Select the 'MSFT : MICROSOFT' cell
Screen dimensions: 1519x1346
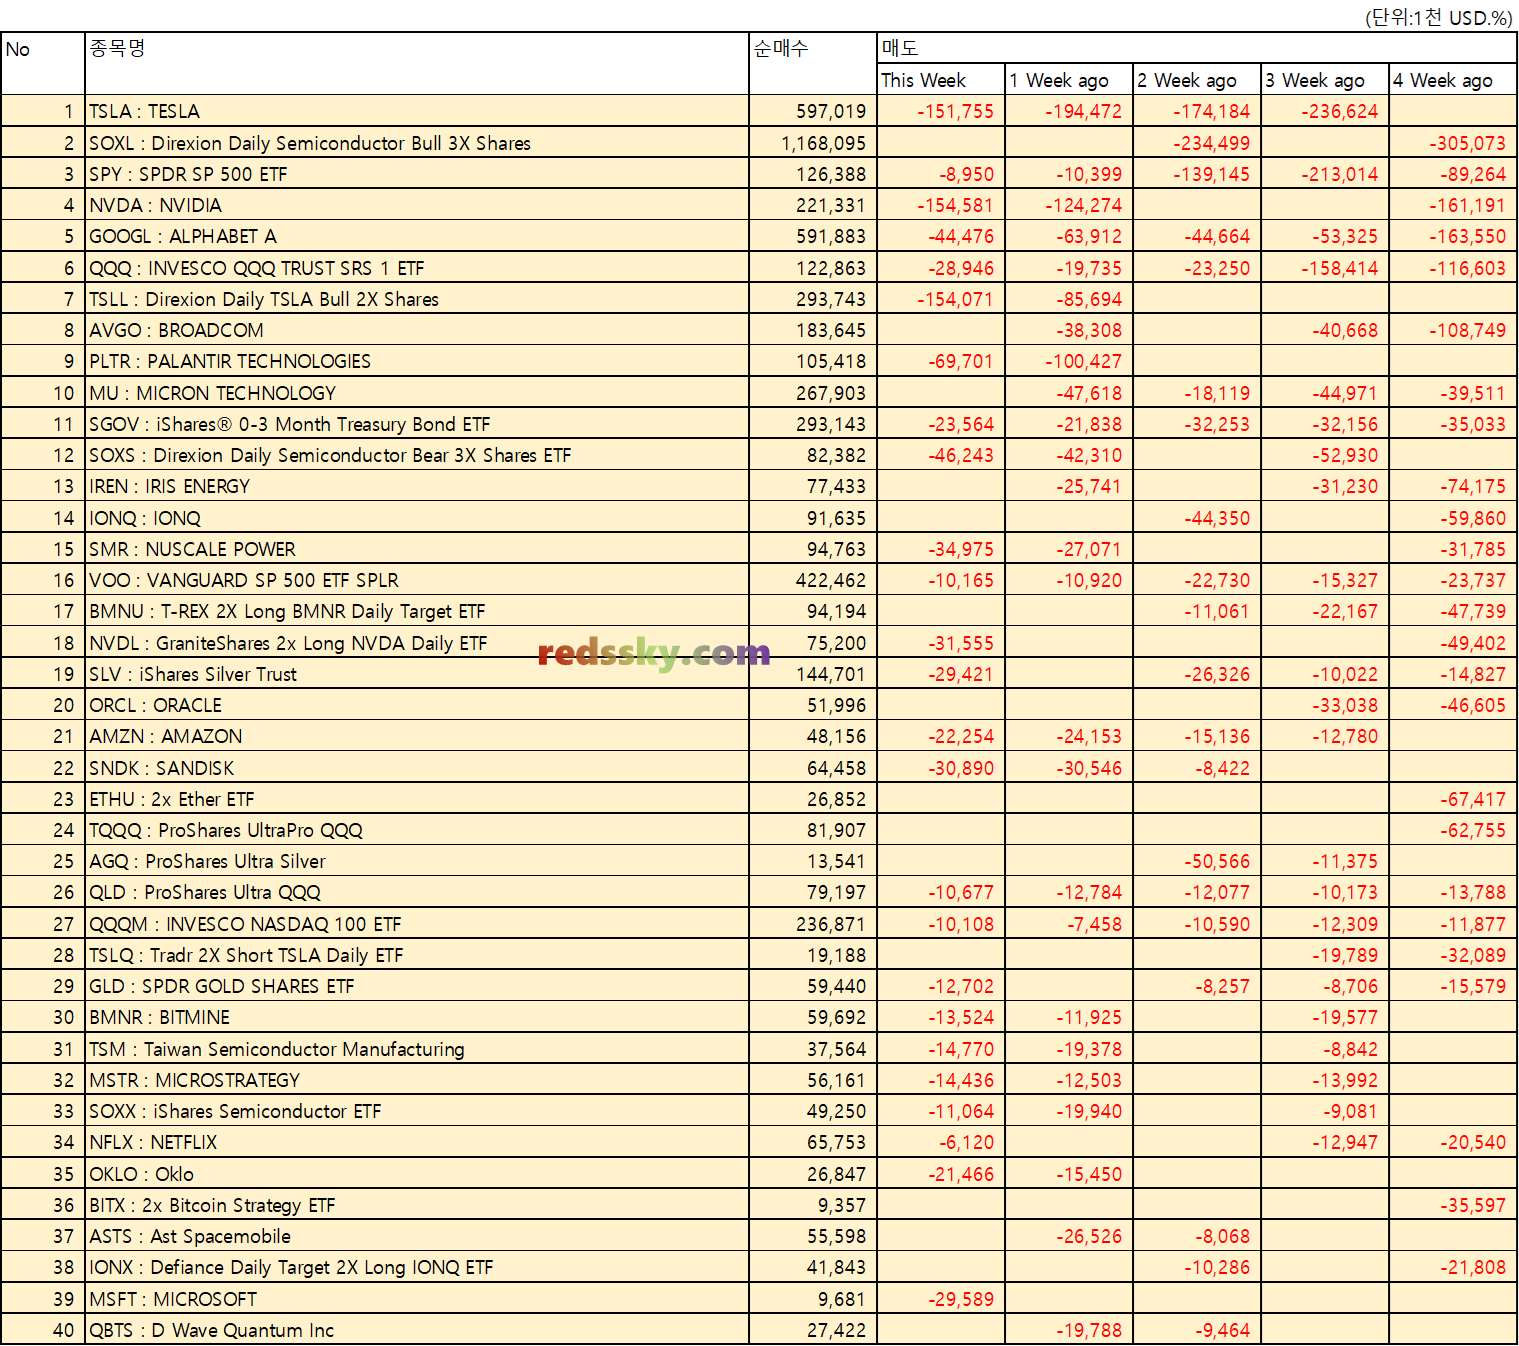point(417,1299)
